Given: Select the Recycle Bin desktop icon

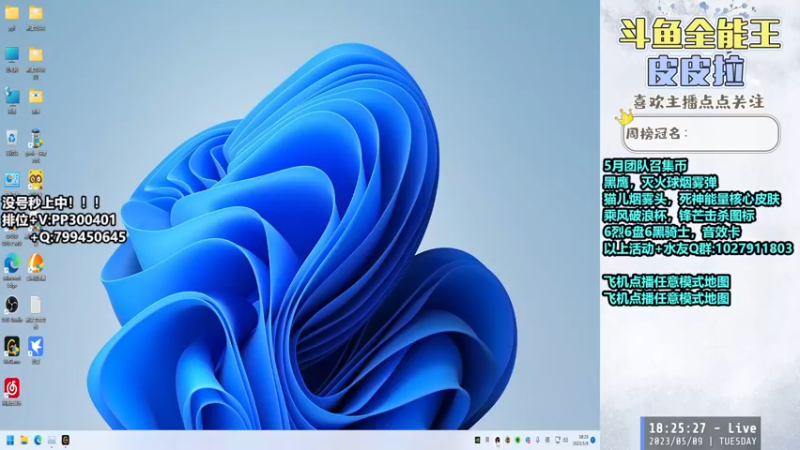Looking at the screenshot, I should (12, 138).
